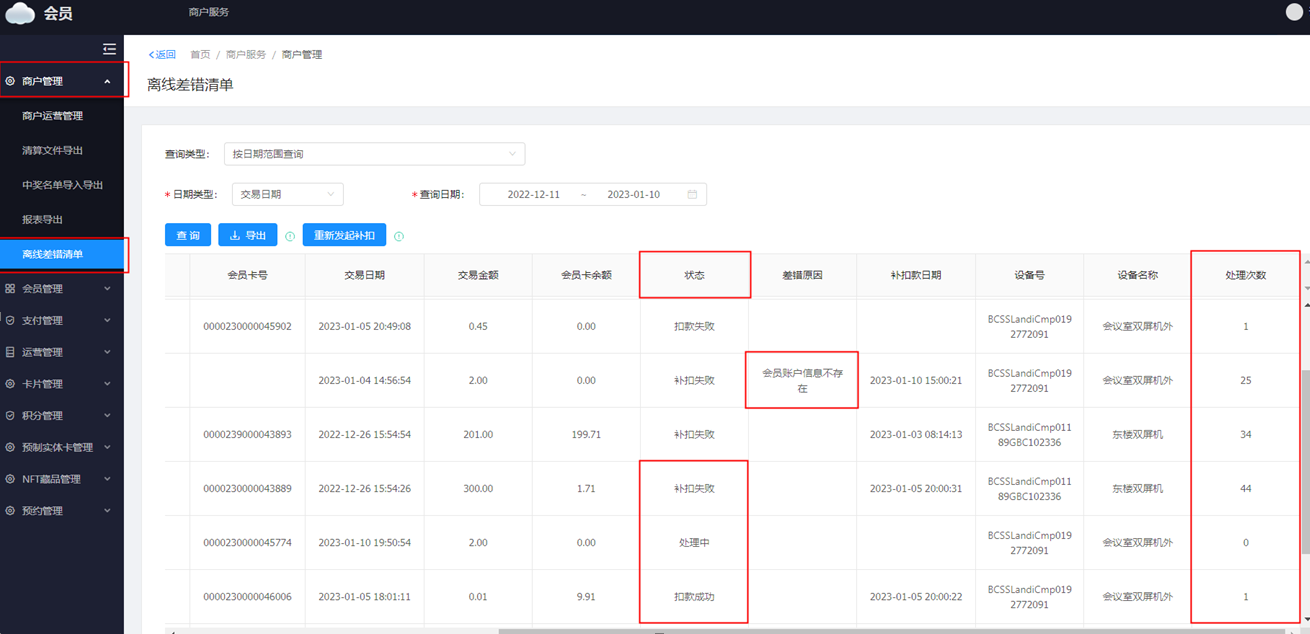Click the 商户管理 gear icon in sidebar

point(10,81)
